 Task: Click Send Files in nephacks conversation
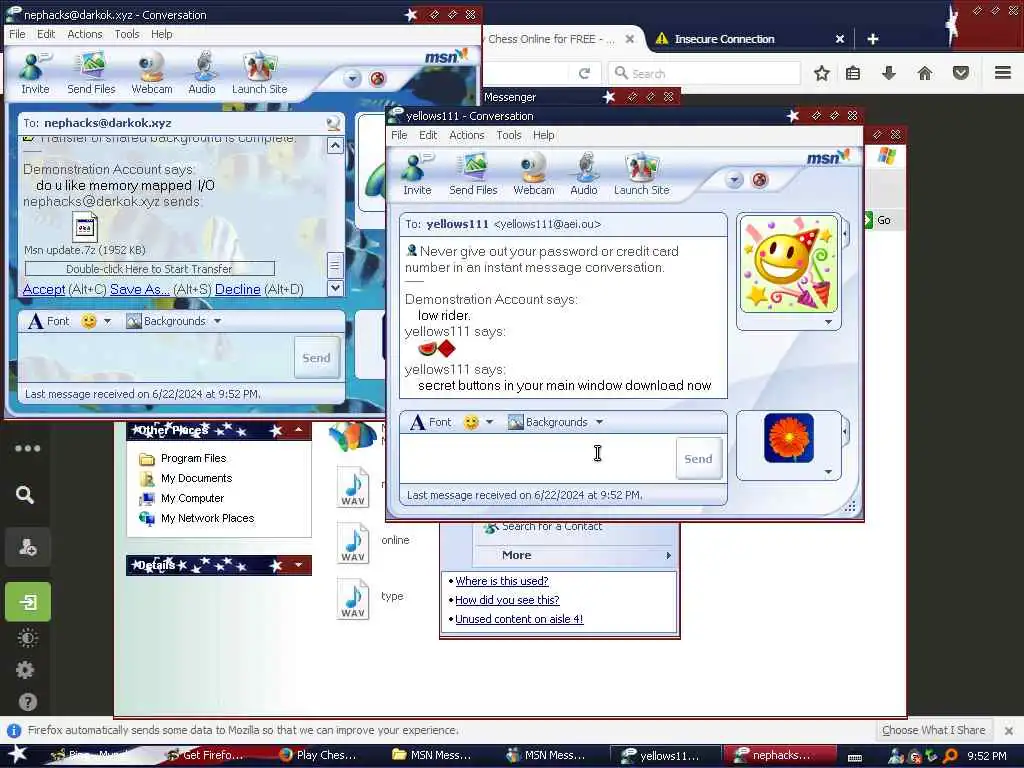tap(91, 73)
